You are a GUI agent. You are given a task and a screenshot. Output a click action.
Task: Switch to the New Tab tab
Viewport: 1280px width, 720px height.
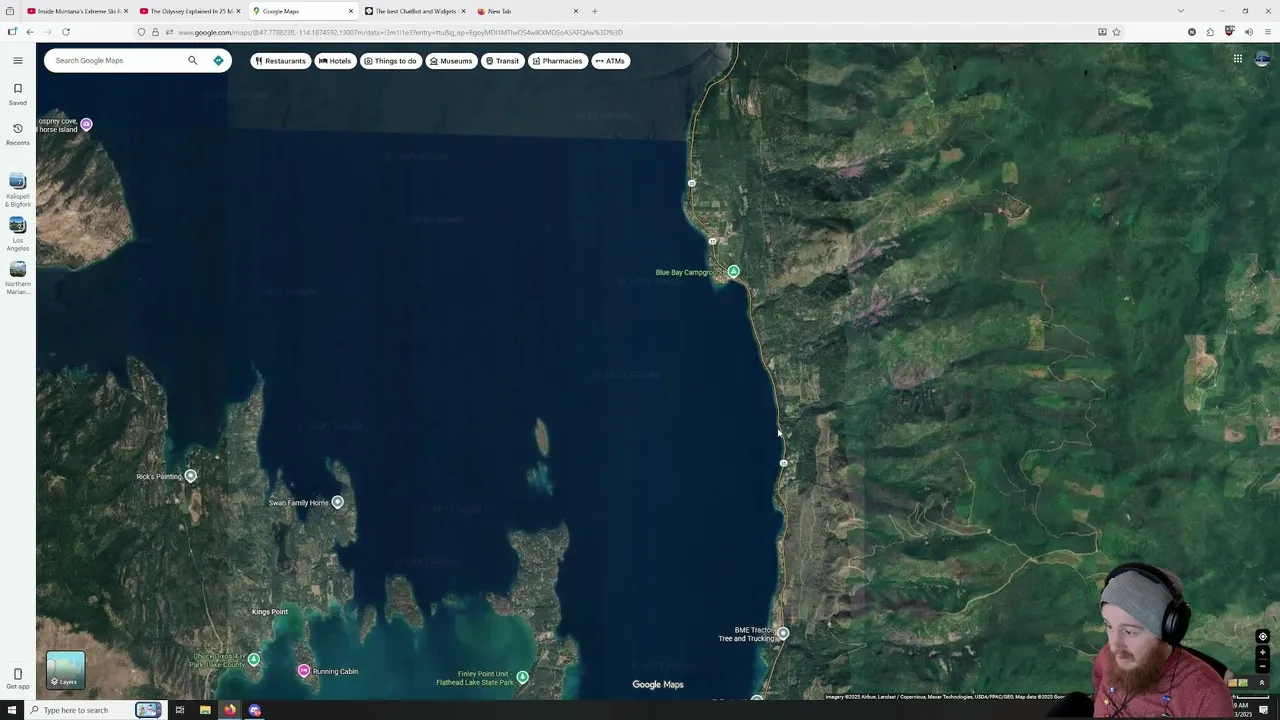(x=527, y=11)
